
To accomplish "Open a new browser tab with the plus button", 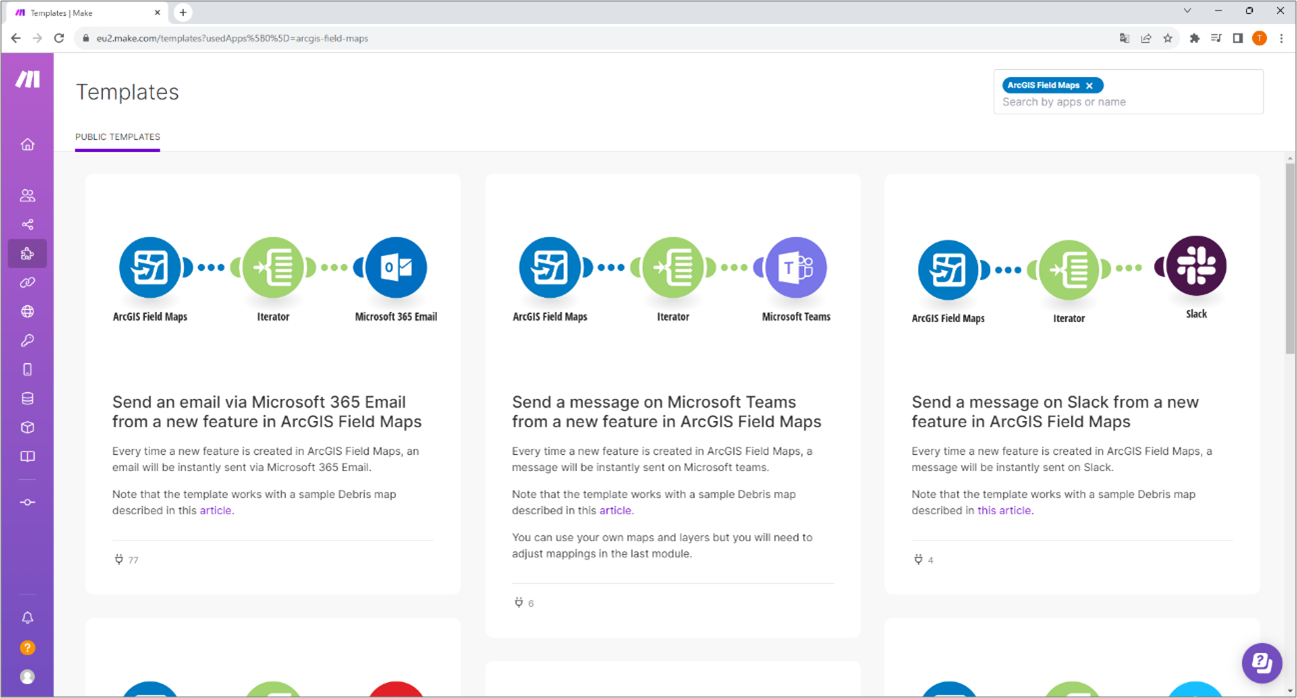I will coord(182,12).
